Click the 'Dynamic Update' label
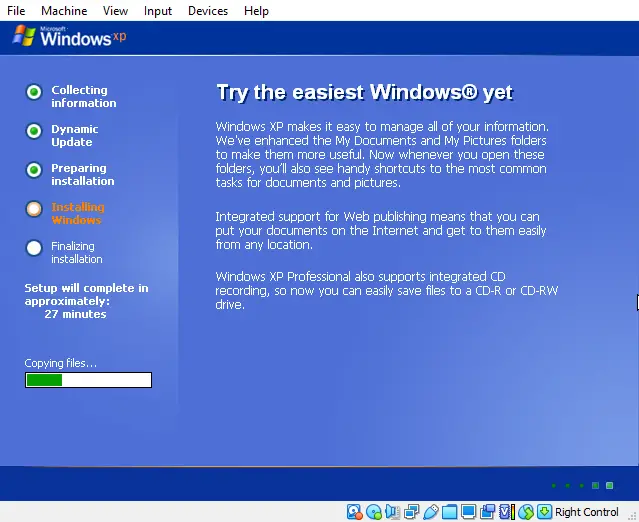This screenshot has height=522, width=639. pos(75,135)
